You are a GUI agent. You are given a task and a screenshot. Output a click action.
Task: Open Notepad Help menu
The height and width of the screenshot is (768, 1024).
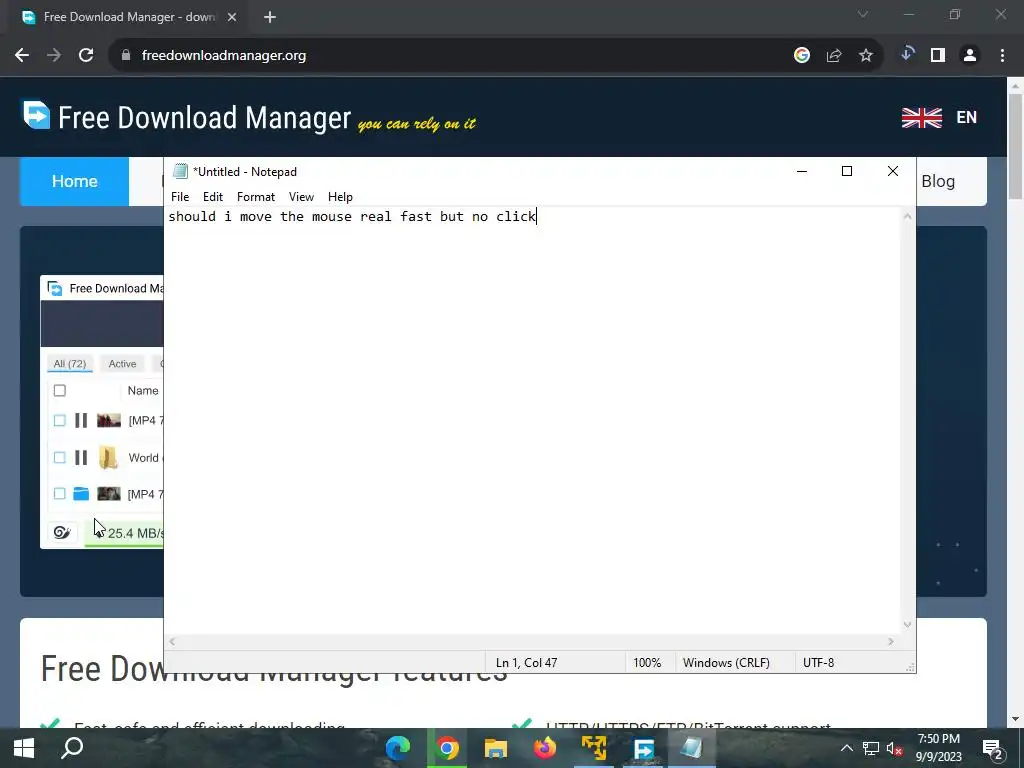(x=340, y=197)
